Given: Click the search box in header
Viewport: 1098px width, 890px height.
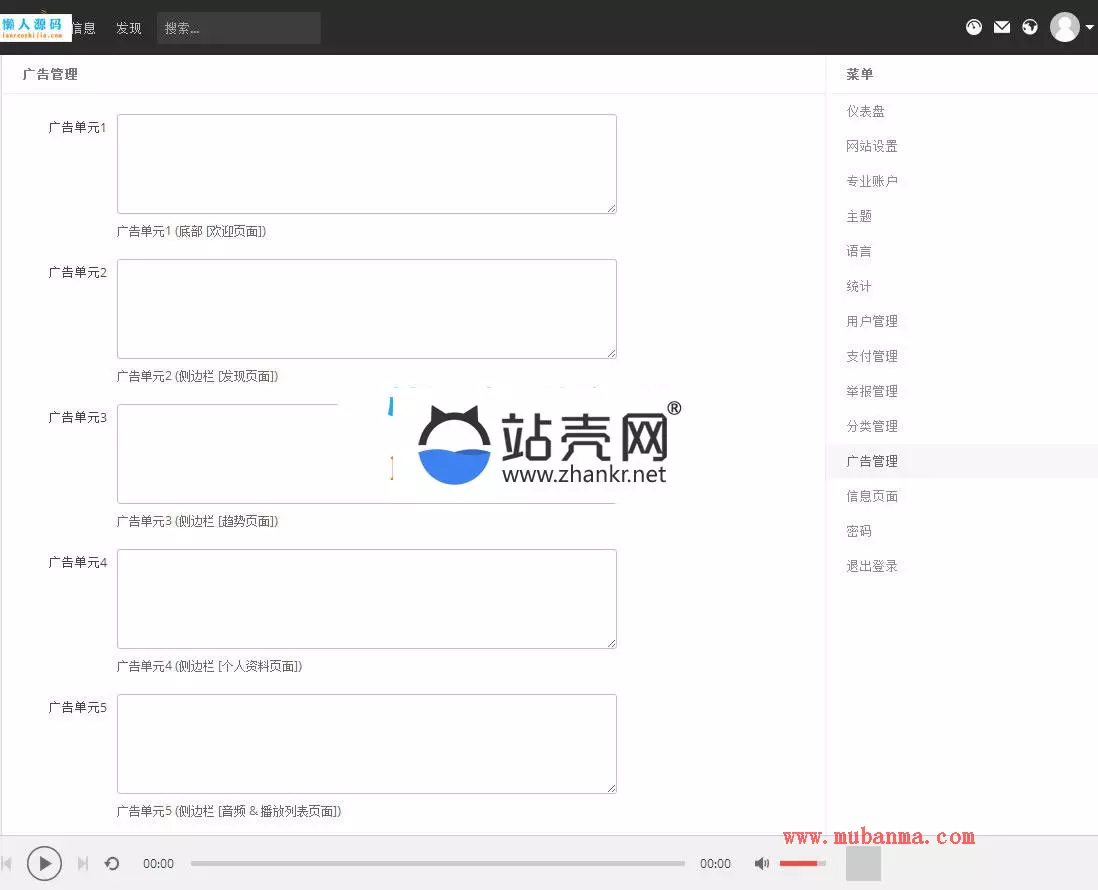Looking at the screenshot, I should (x=238, y=28).
